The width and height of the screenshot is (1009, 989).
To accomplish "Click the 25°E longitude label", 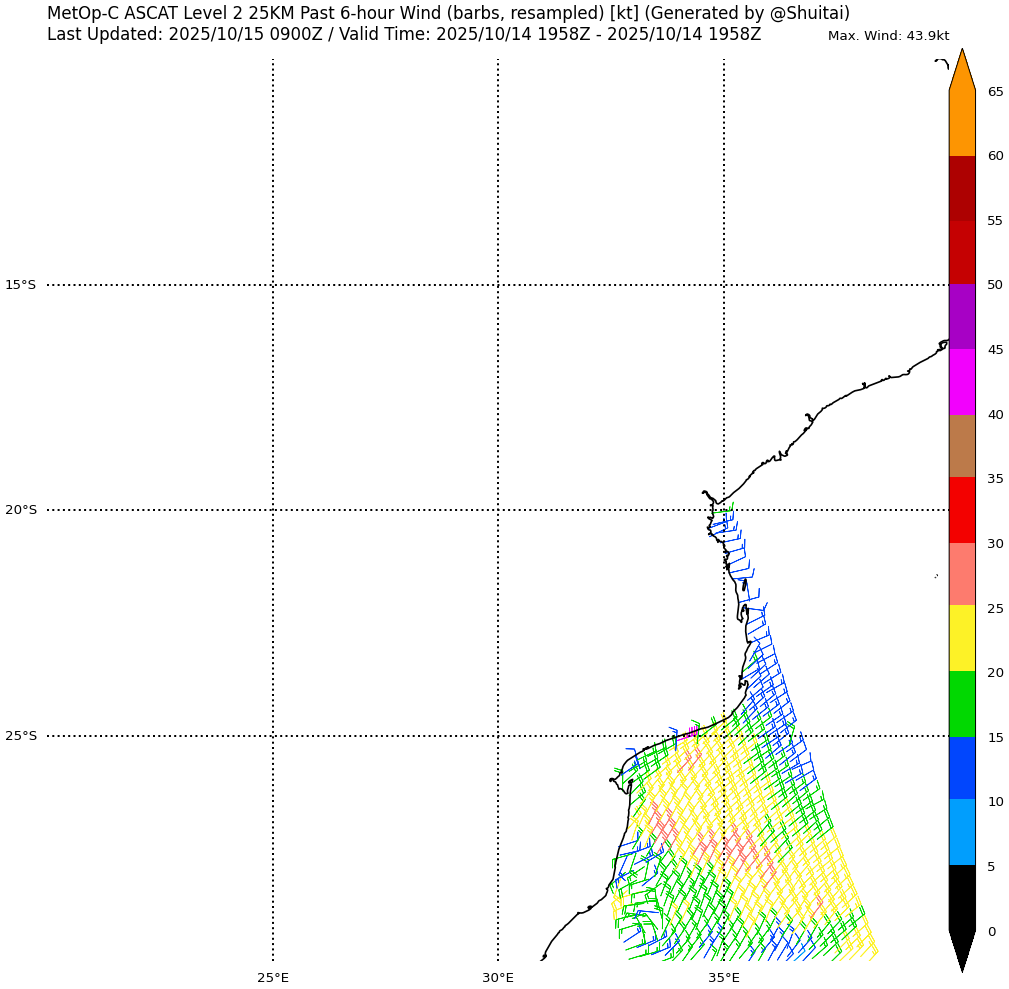I will (273, 977).
